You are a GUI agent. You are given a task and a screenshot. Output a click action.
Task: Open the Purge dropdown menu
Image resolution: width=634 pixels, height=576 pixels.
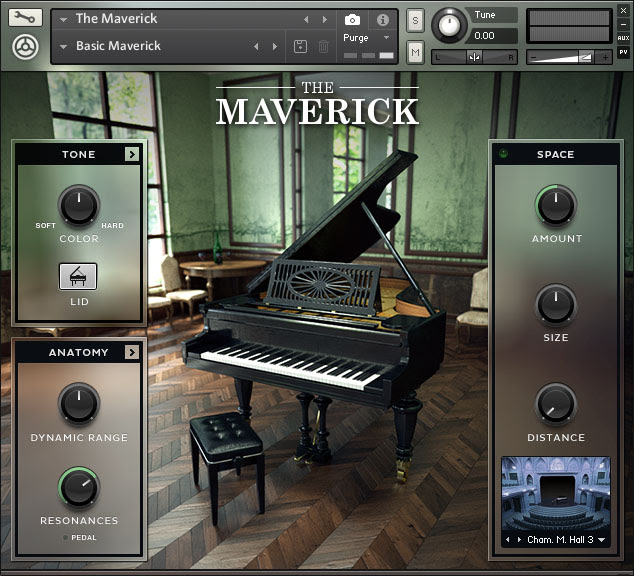click(386, 38)
